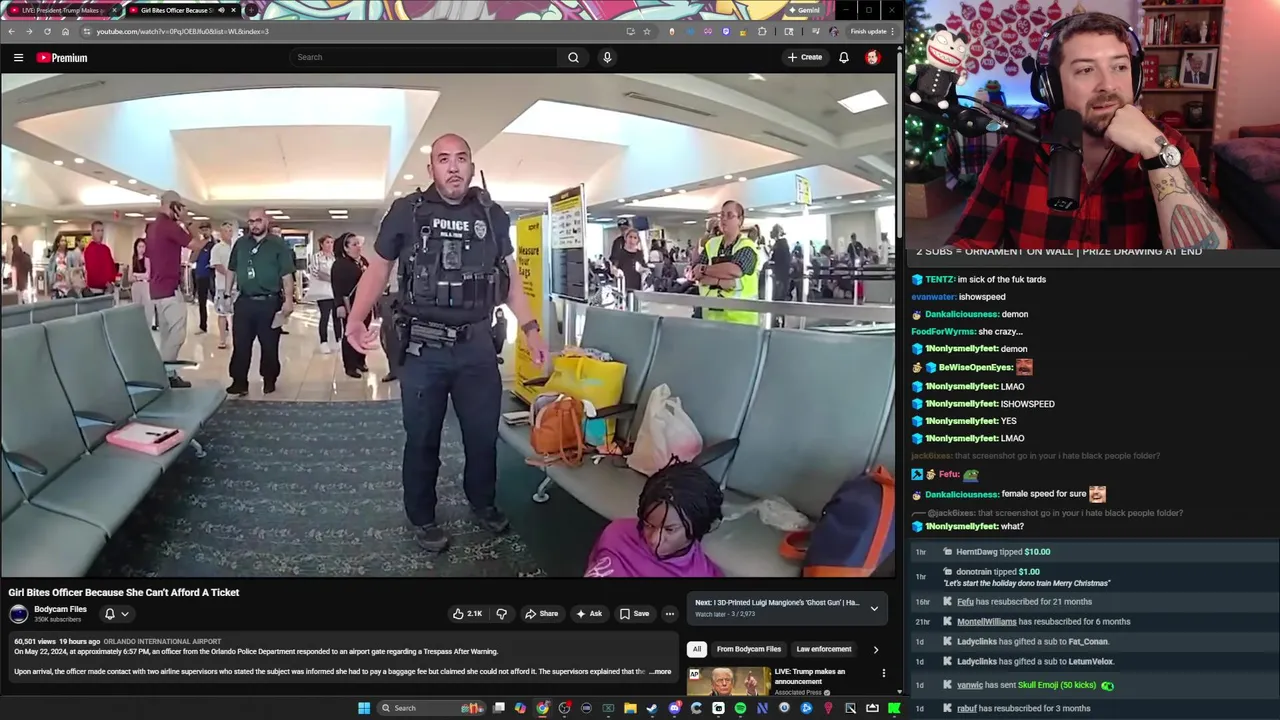
Task: Select the From Bodycam Files chip
Action: coord(748,649)
